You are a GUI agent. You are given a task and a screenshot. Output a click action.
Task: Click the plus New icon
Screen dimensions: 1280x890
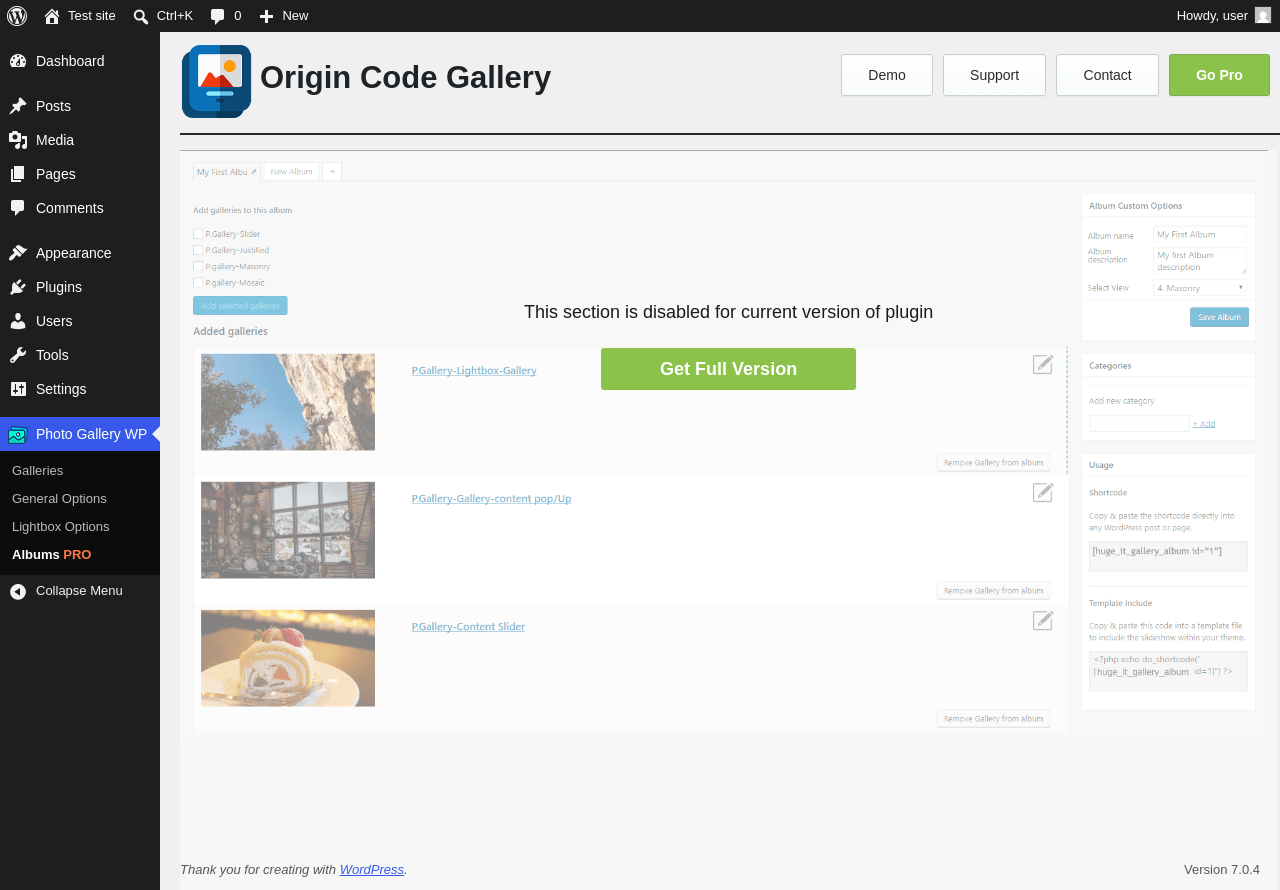pos(266,16)
